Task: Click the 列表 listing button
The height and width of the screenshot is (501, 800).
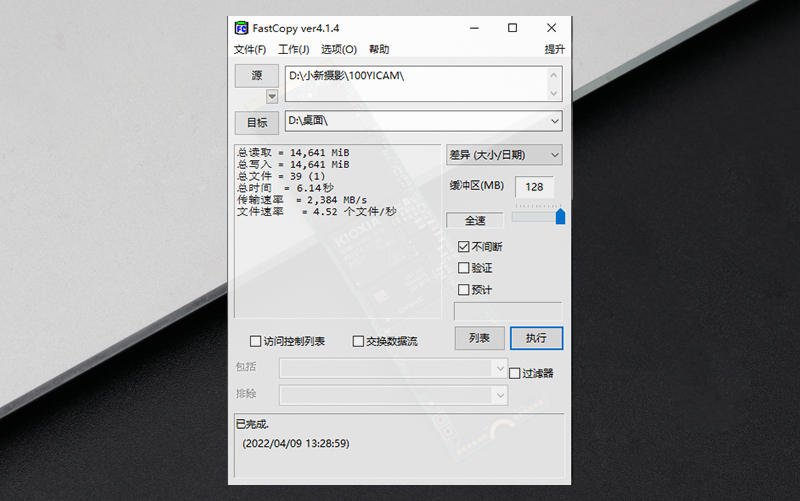Action: coord(480,338)
